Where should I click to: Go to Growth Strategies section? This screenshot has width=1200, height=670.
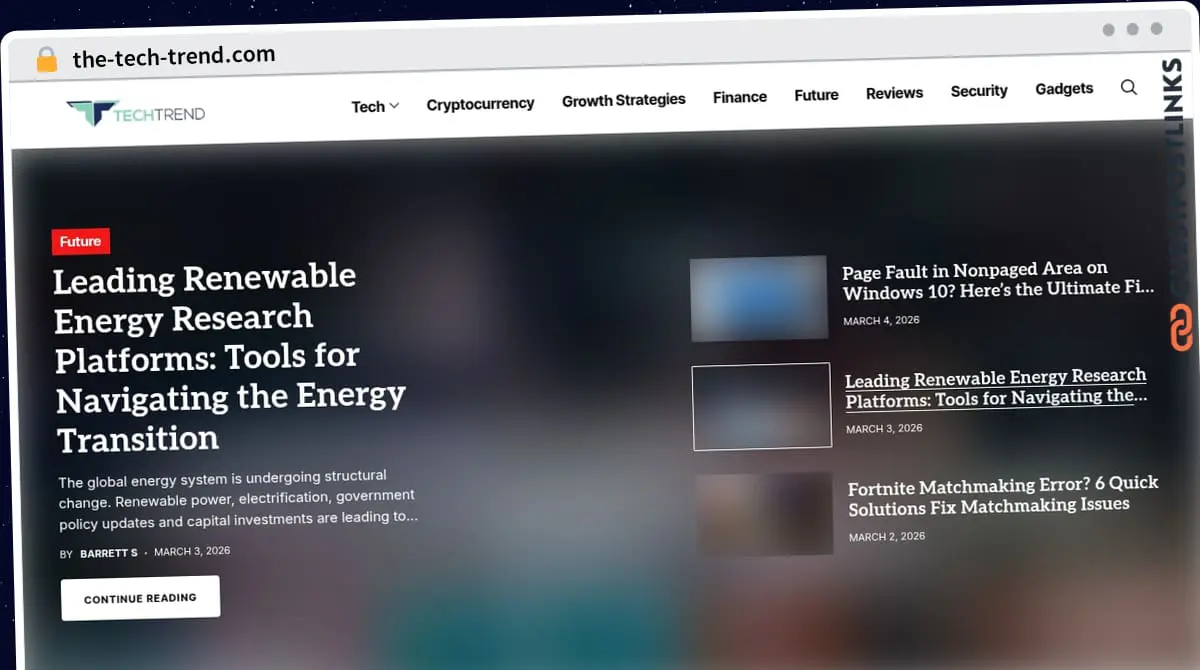(623, 100)
